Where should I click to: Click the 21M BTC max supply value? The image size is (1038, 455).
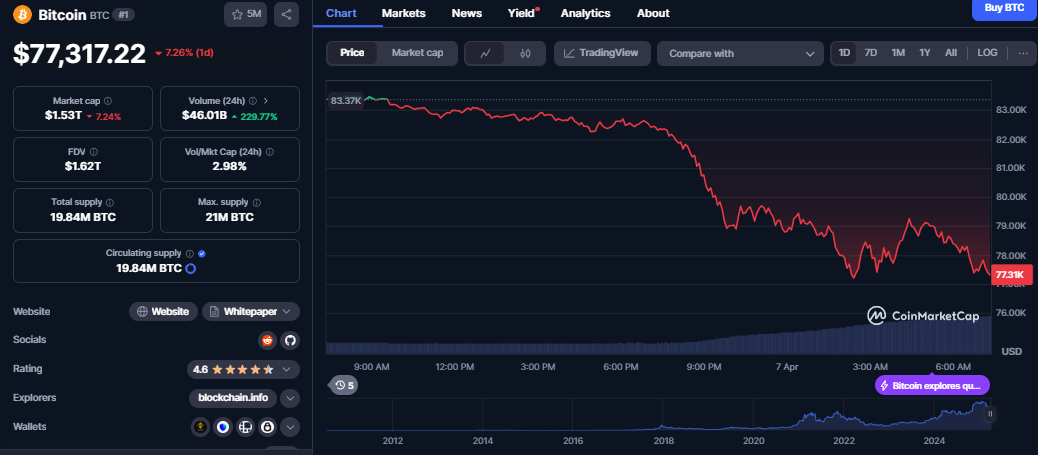click(x=230, y=217)
